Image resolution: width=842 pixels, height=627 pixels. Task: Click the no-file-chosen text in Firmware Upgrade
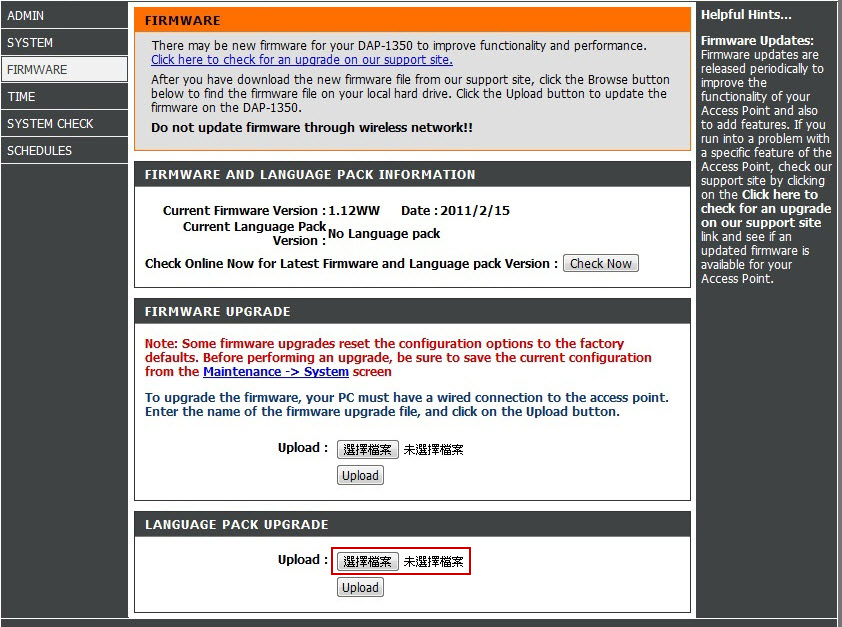[433, 450]
